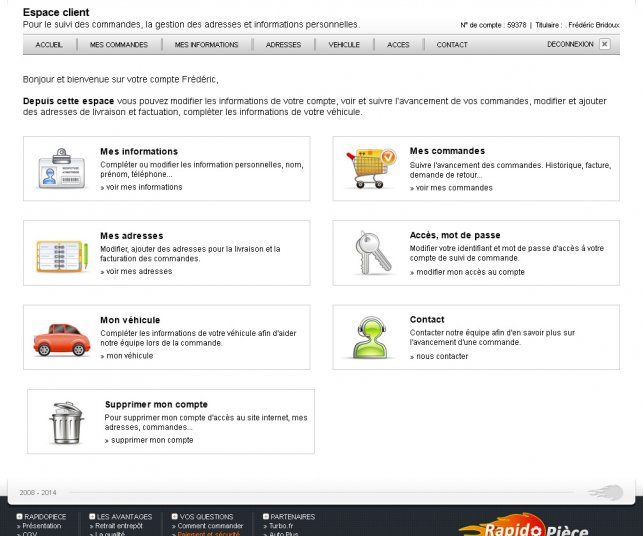Follow the "modifier mon accès au compte" link

[x=470, y=272]
